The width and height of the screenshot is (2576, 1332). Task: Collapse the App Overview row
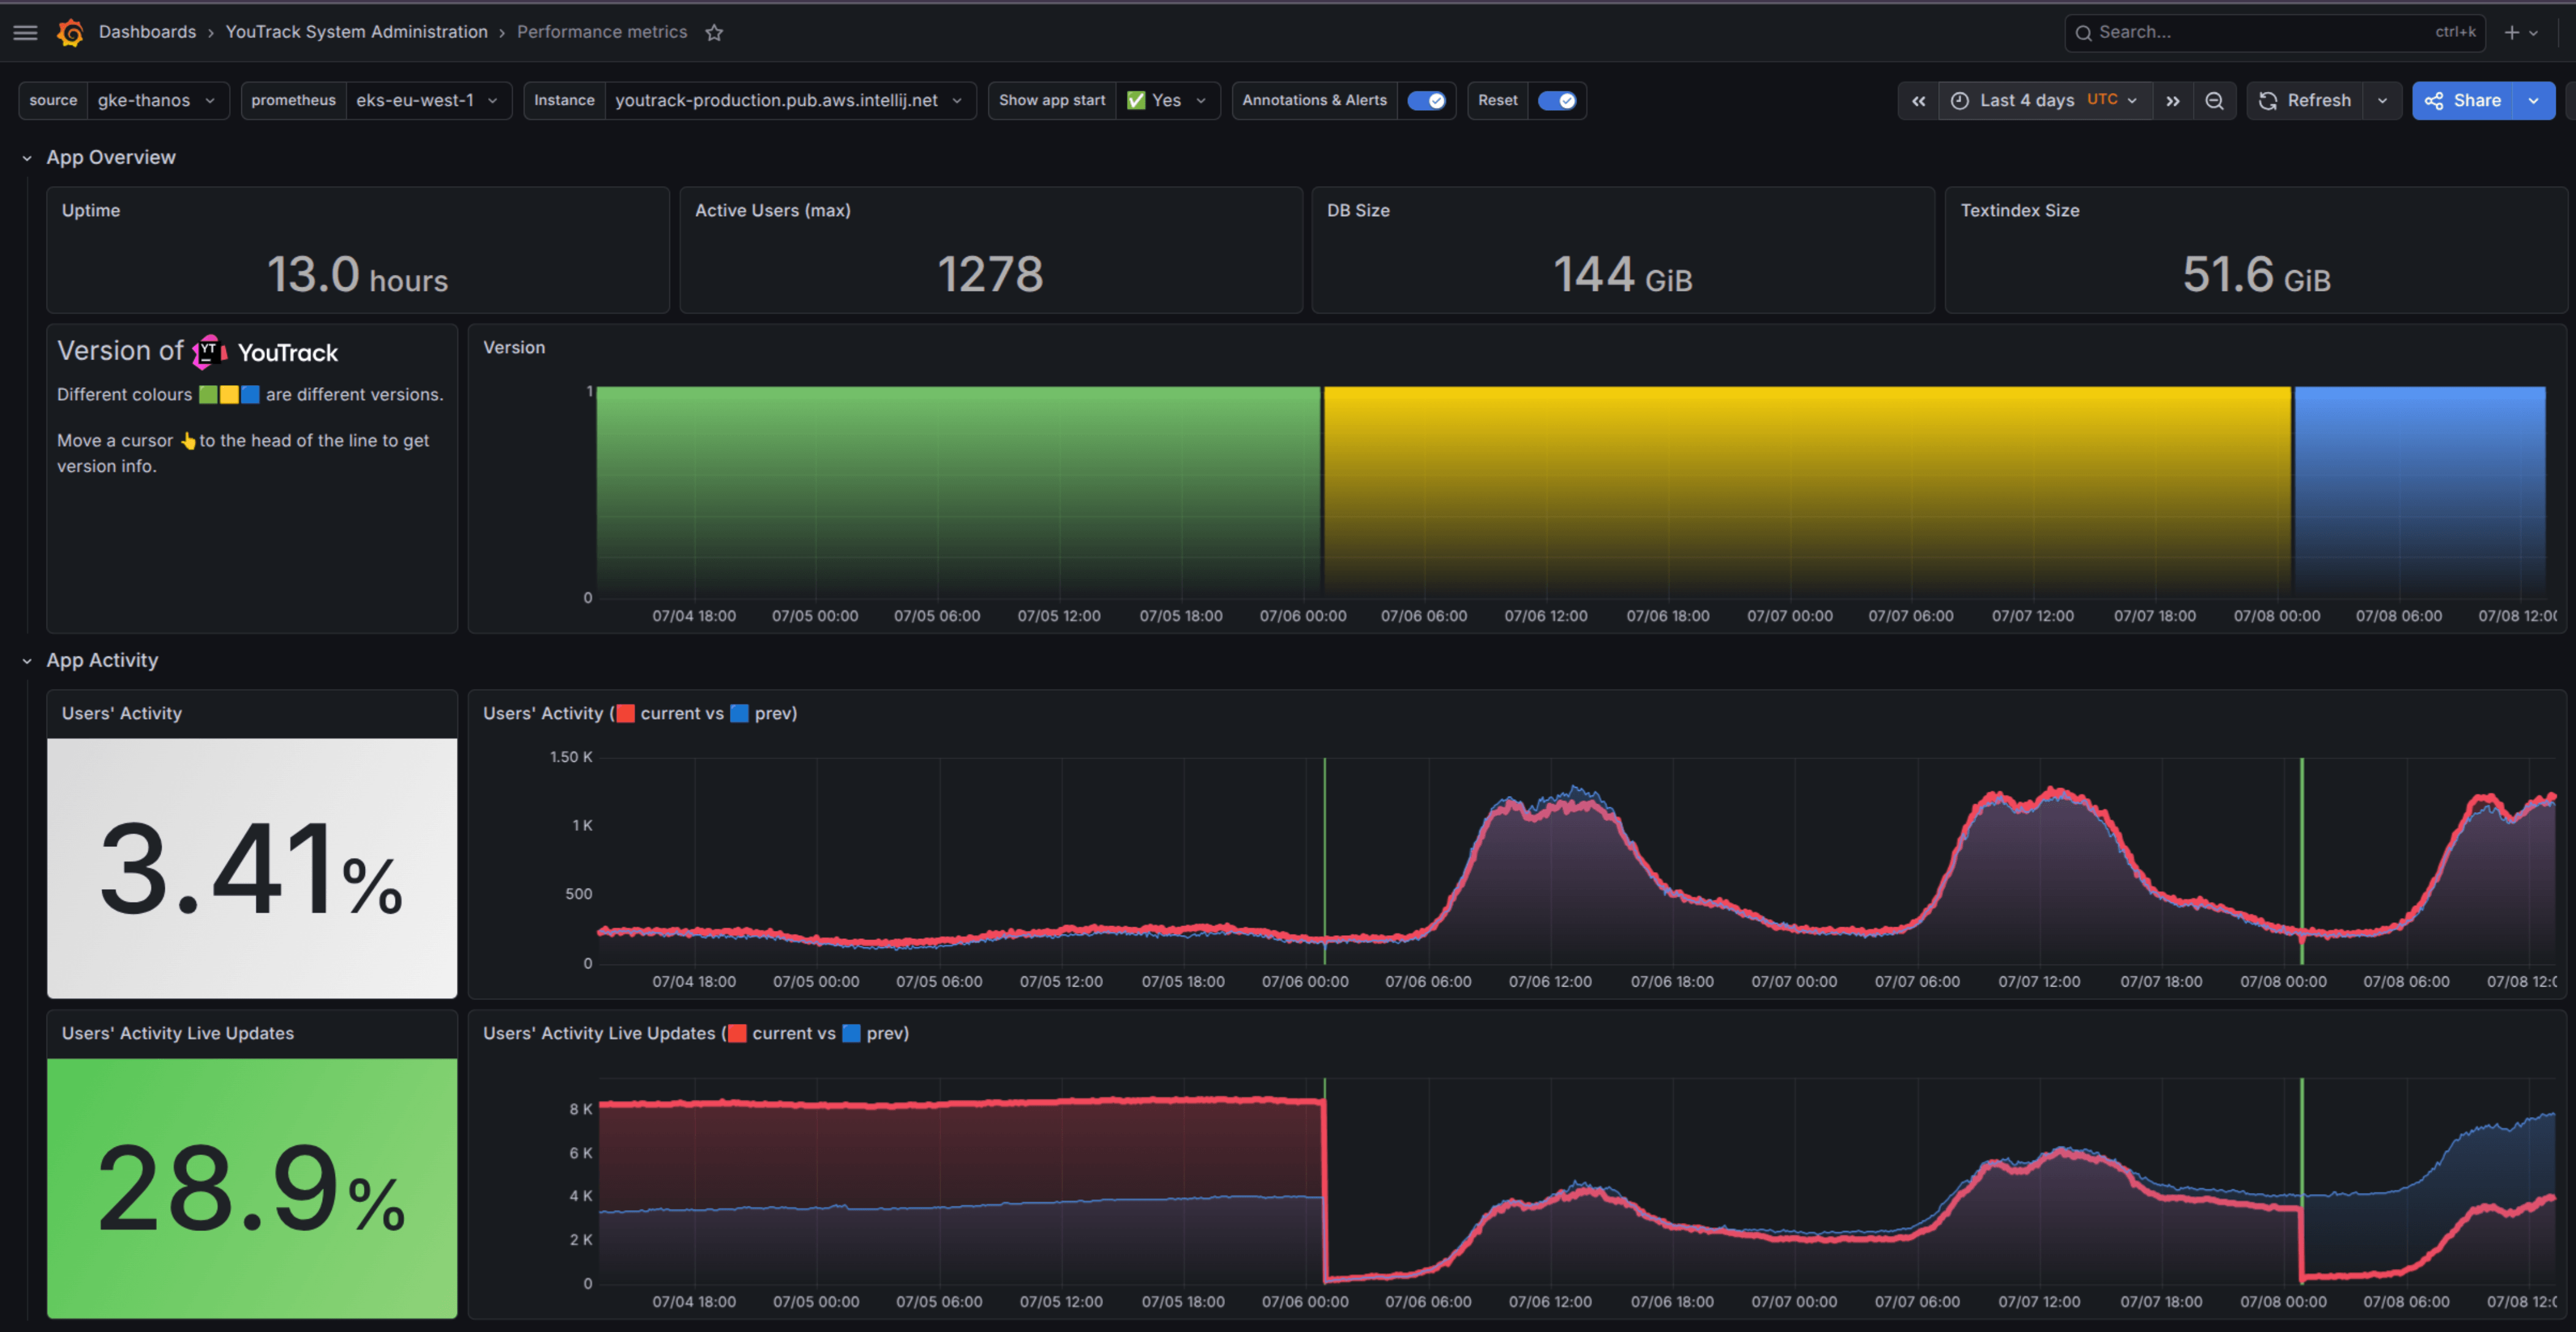[27, 158]
